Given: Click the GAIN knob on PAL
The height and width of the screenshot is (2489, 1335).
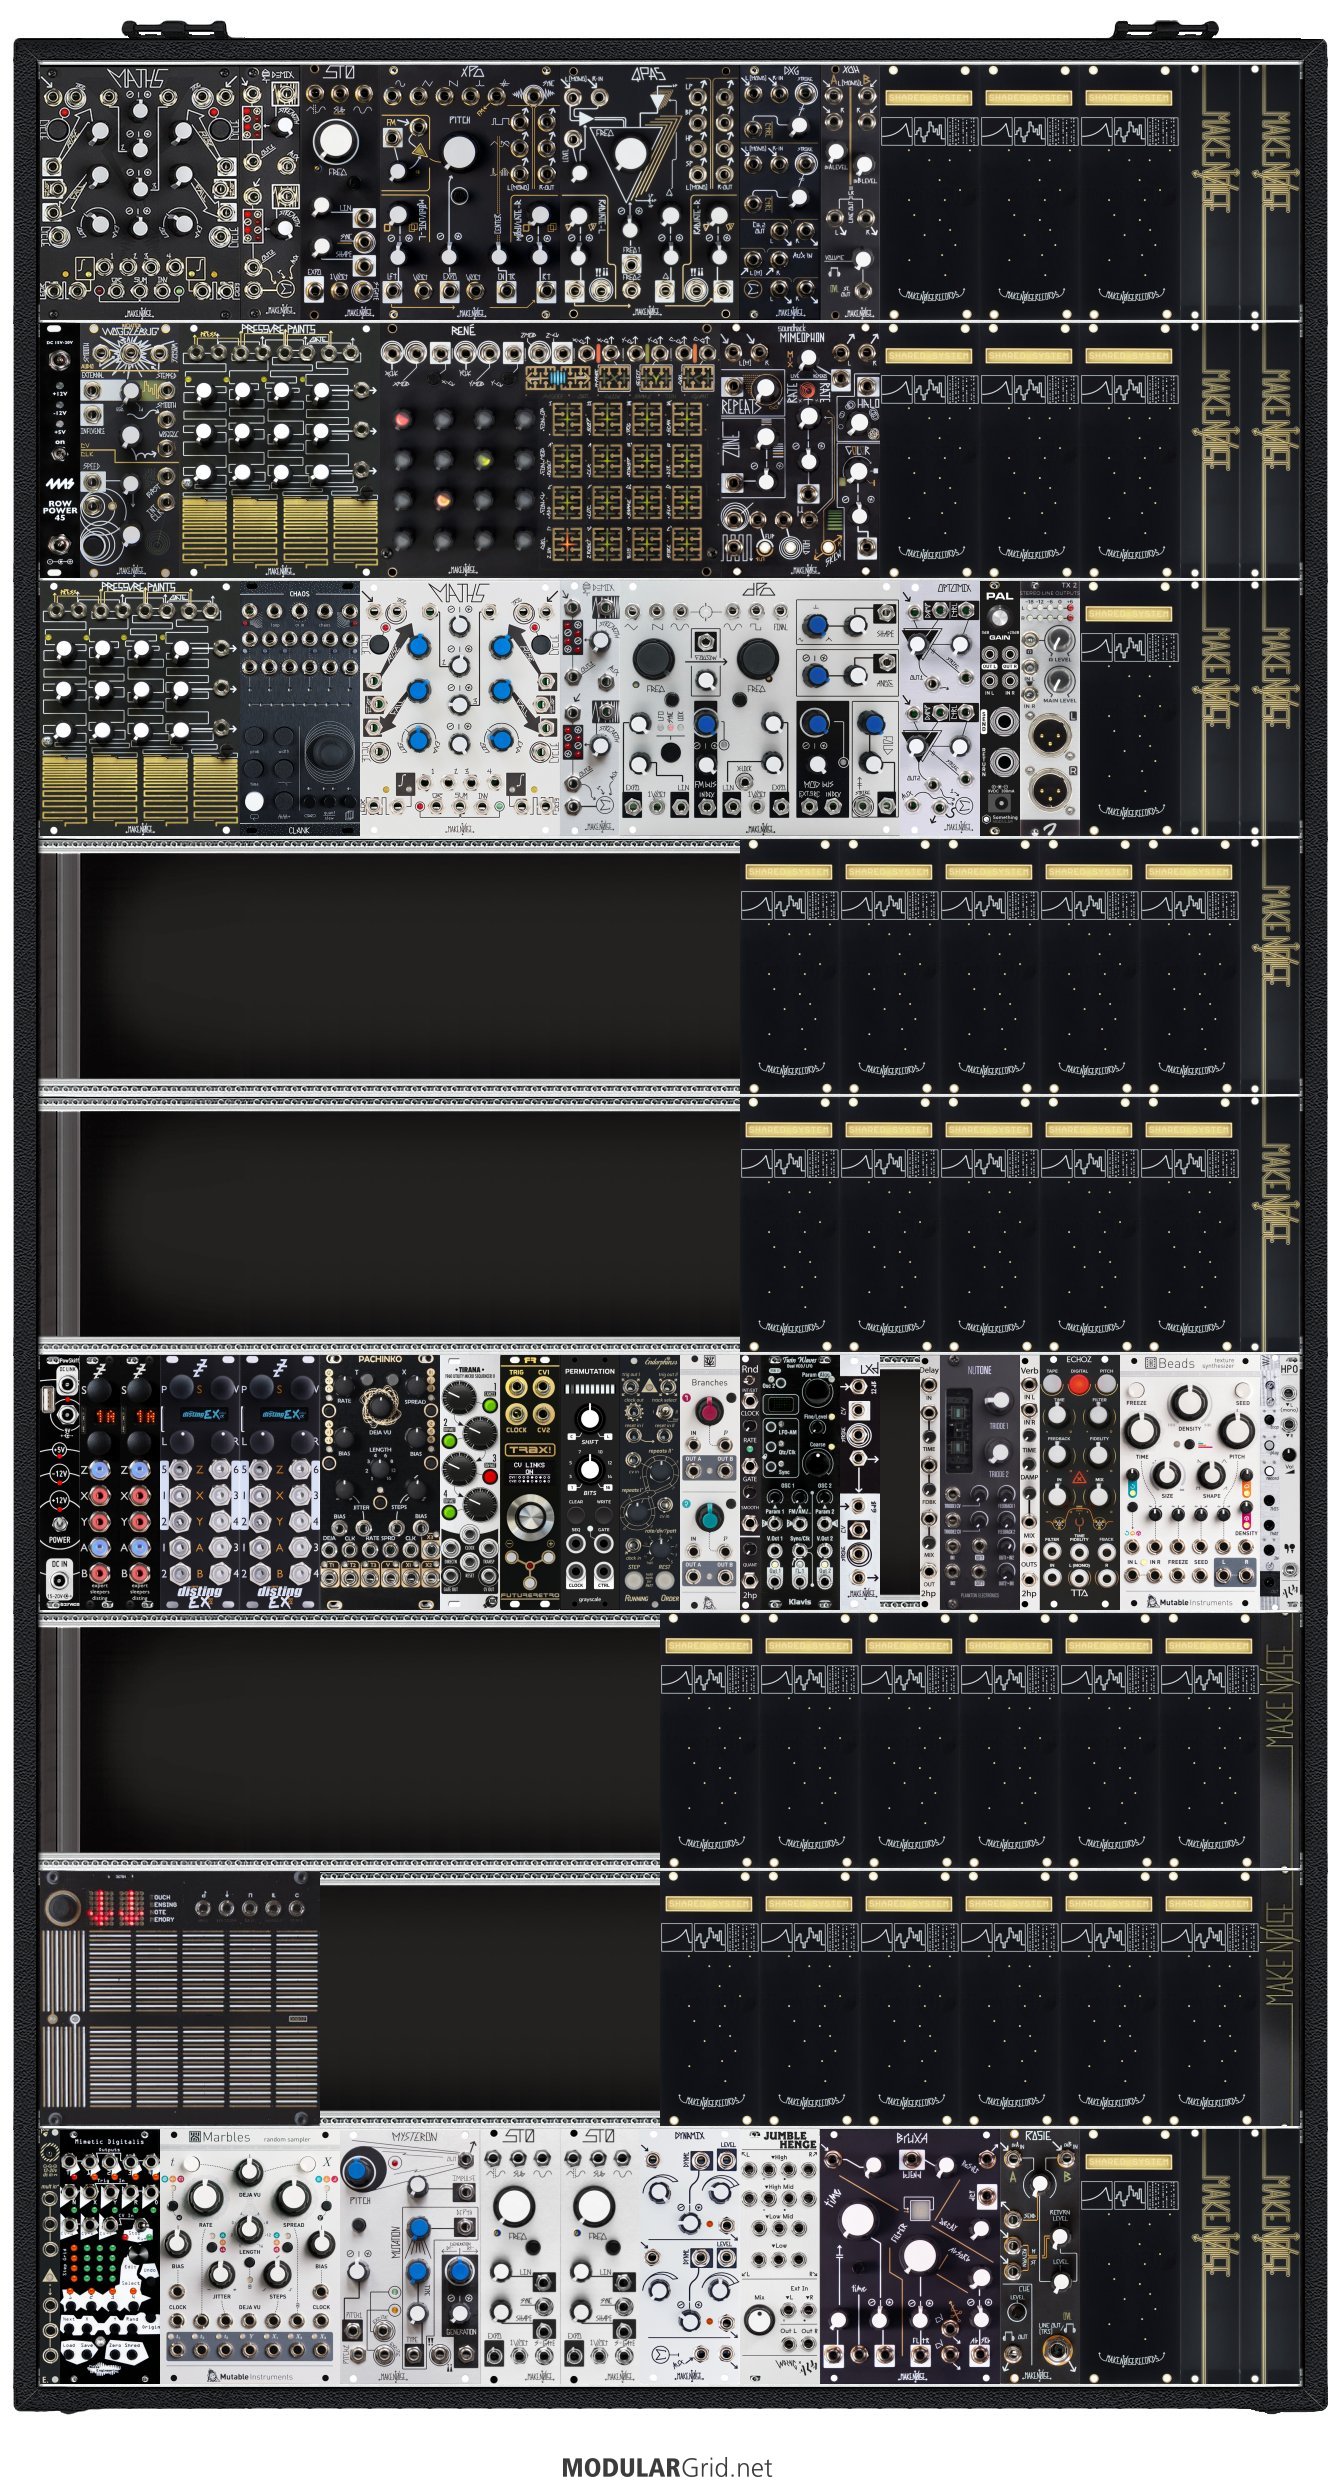Looking at the screenshot, I should point(999,618).
